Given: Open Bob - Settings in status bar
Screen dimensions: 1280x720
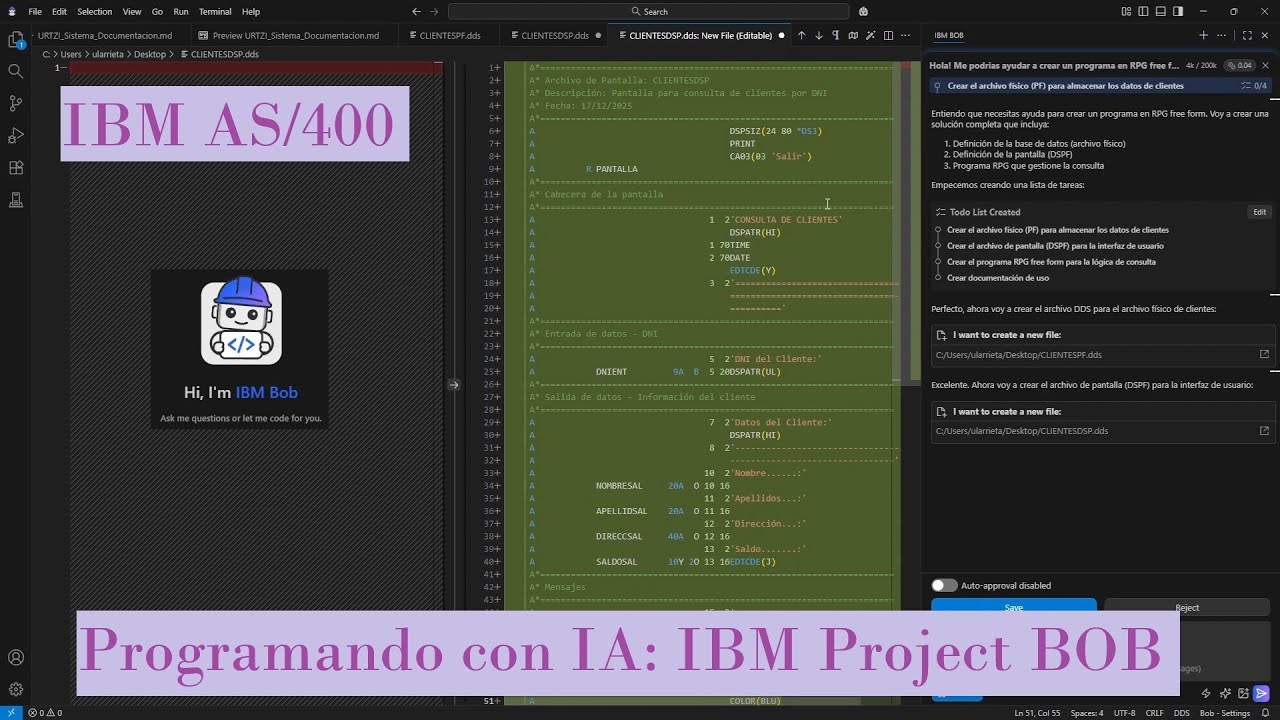Looking at the screenshot, I should point(1225,713).
